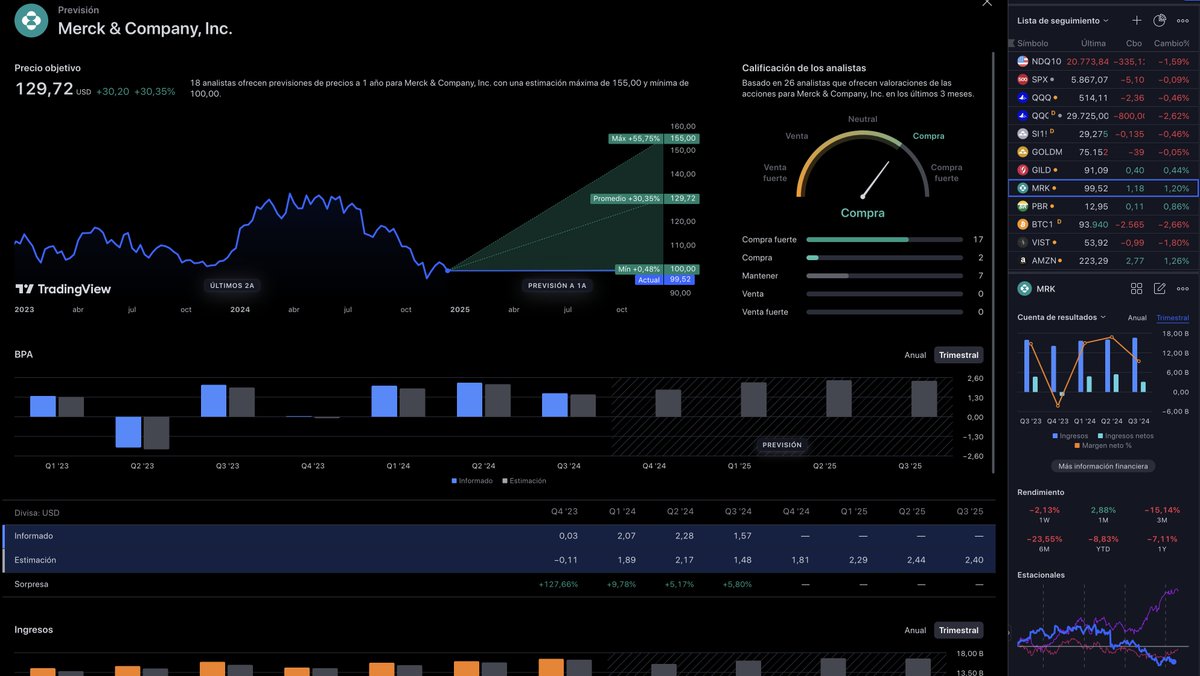The height and width of the screenshot is (676, 1200).
Task: Select GOLDM row in the watchlist
Action: [1104, 151]
